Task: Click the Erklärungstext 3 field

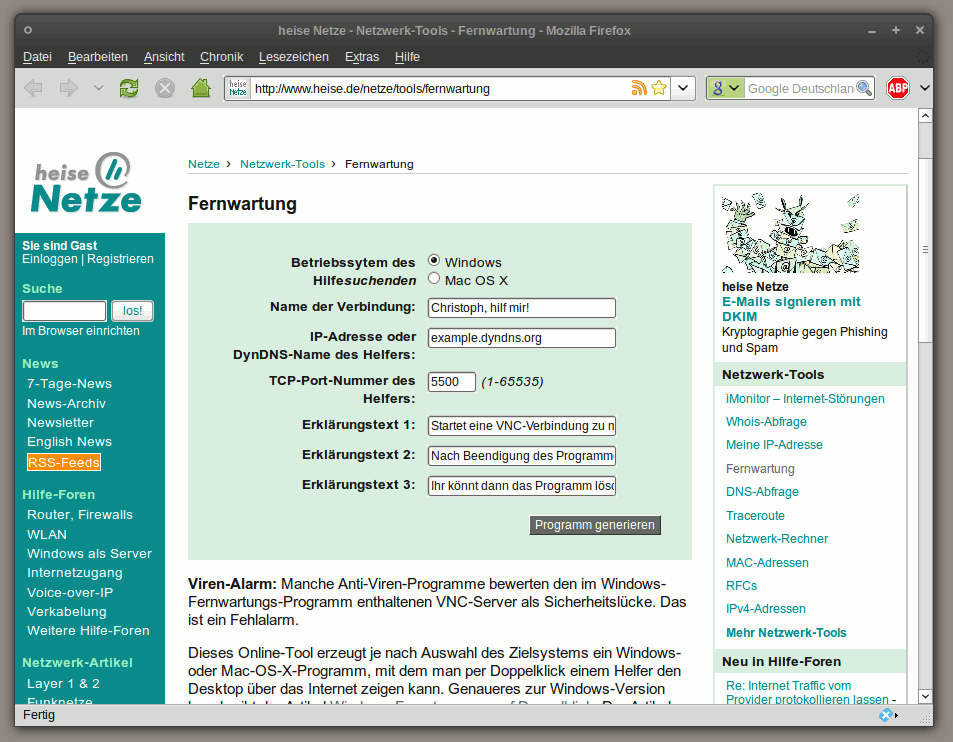Action: [521, 486]
